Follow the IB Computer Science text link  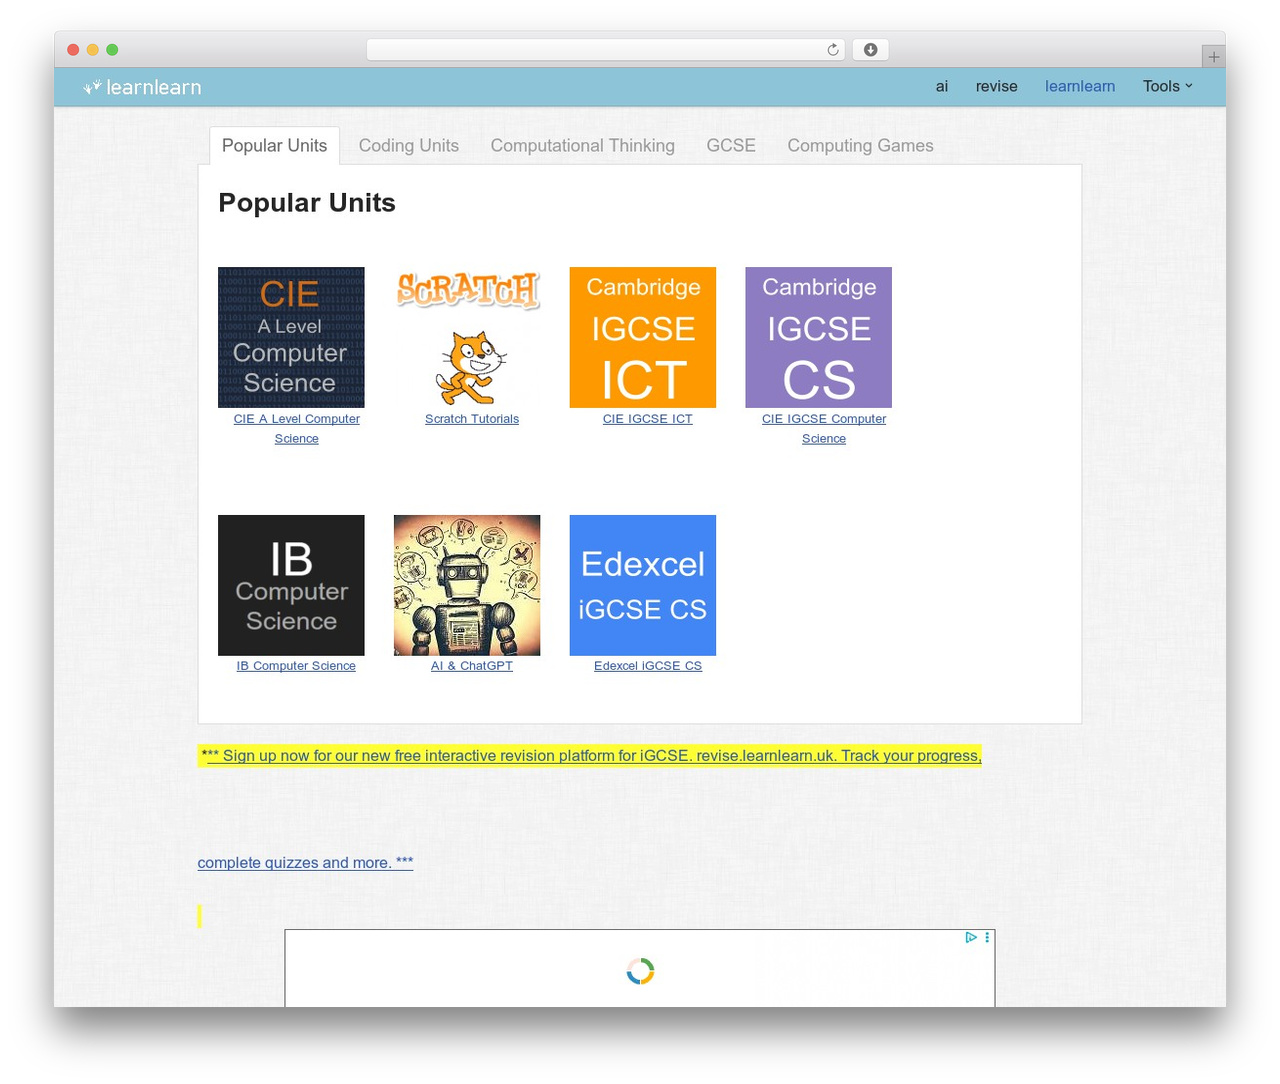coord(296,666)
